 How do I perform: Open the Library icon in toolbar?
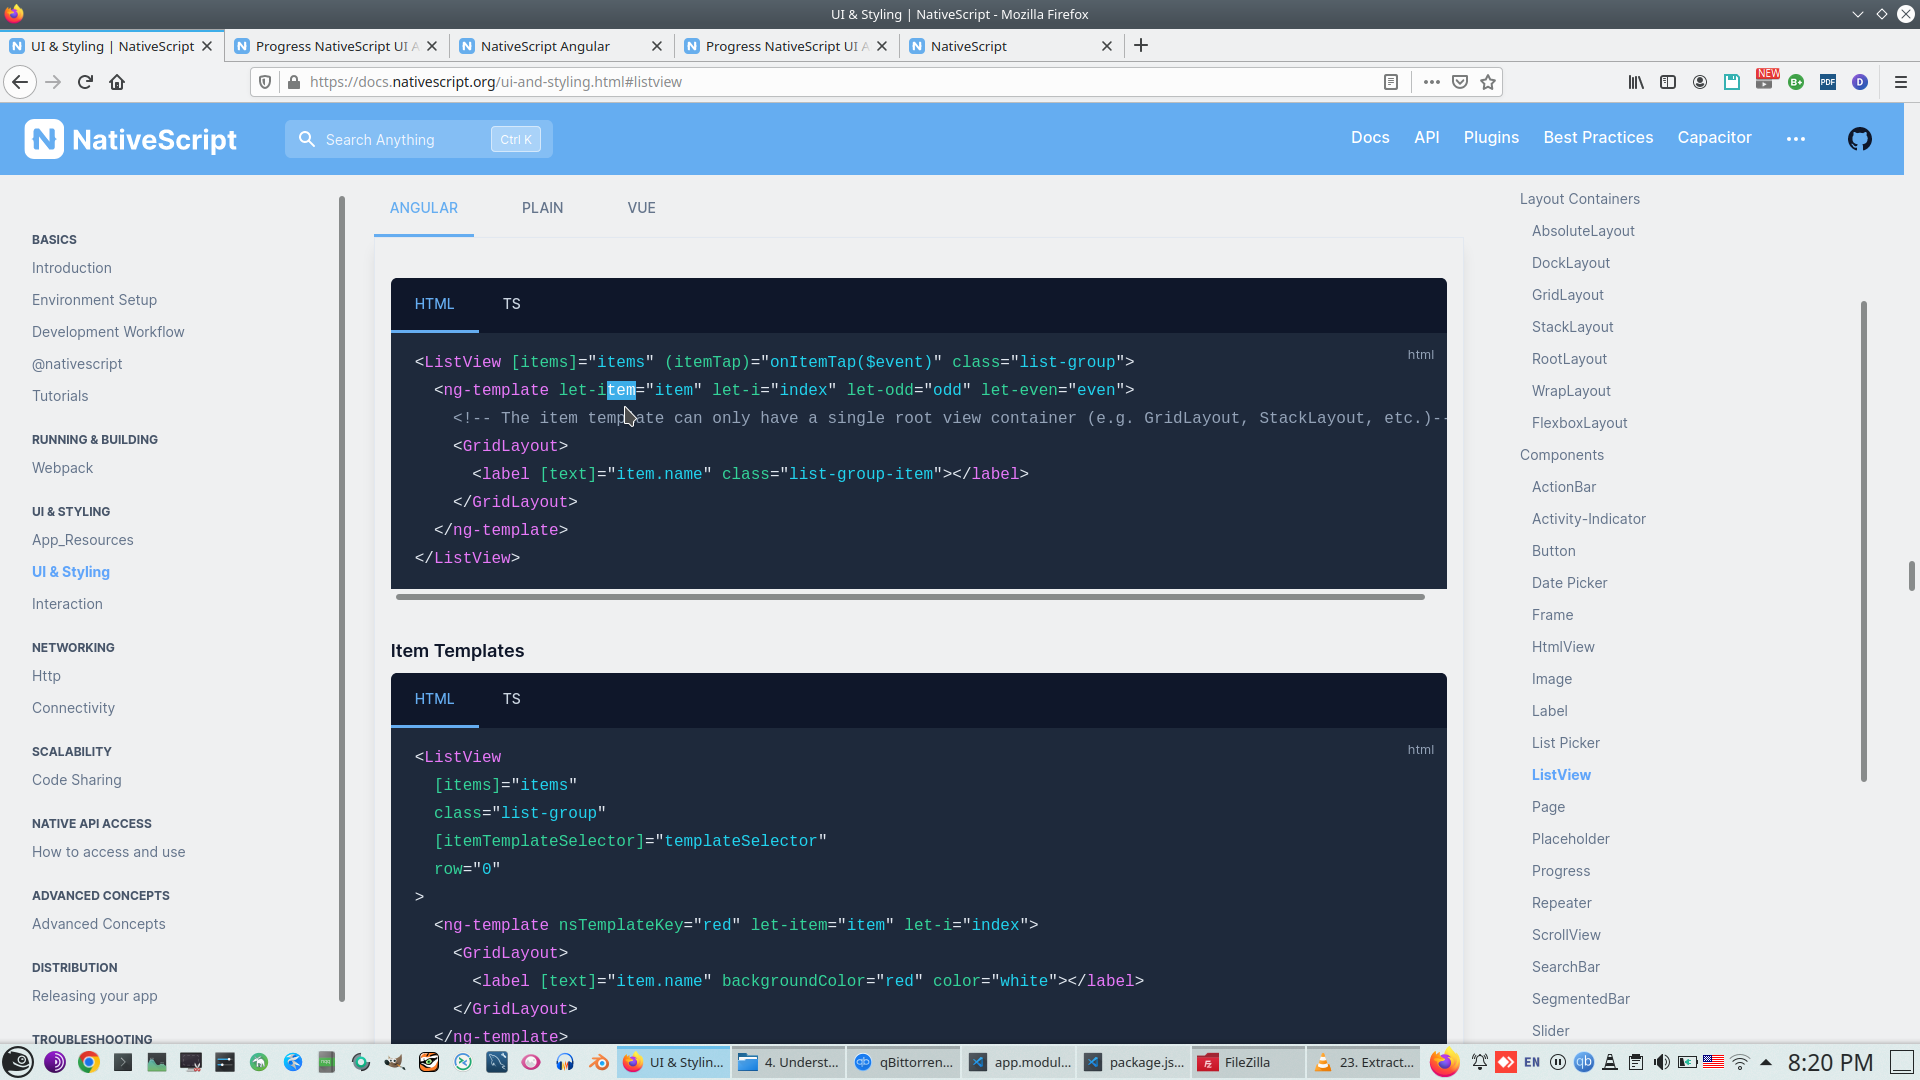click(x=1635, y=82)
